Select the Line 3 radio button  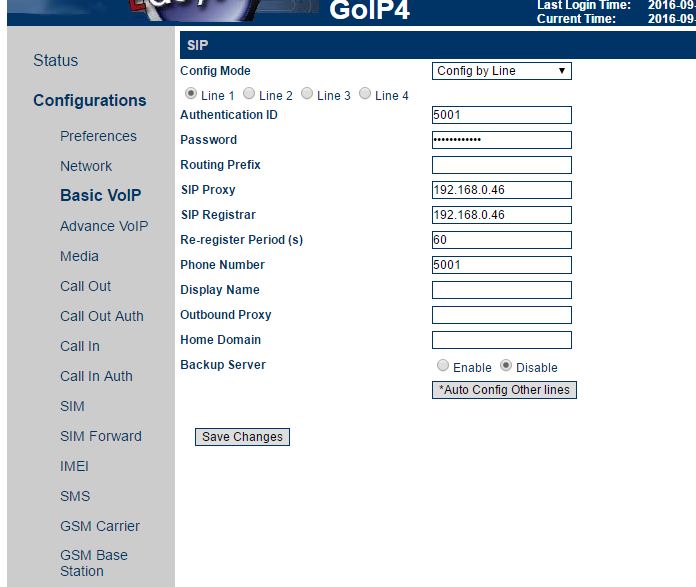tap(307, 95)
